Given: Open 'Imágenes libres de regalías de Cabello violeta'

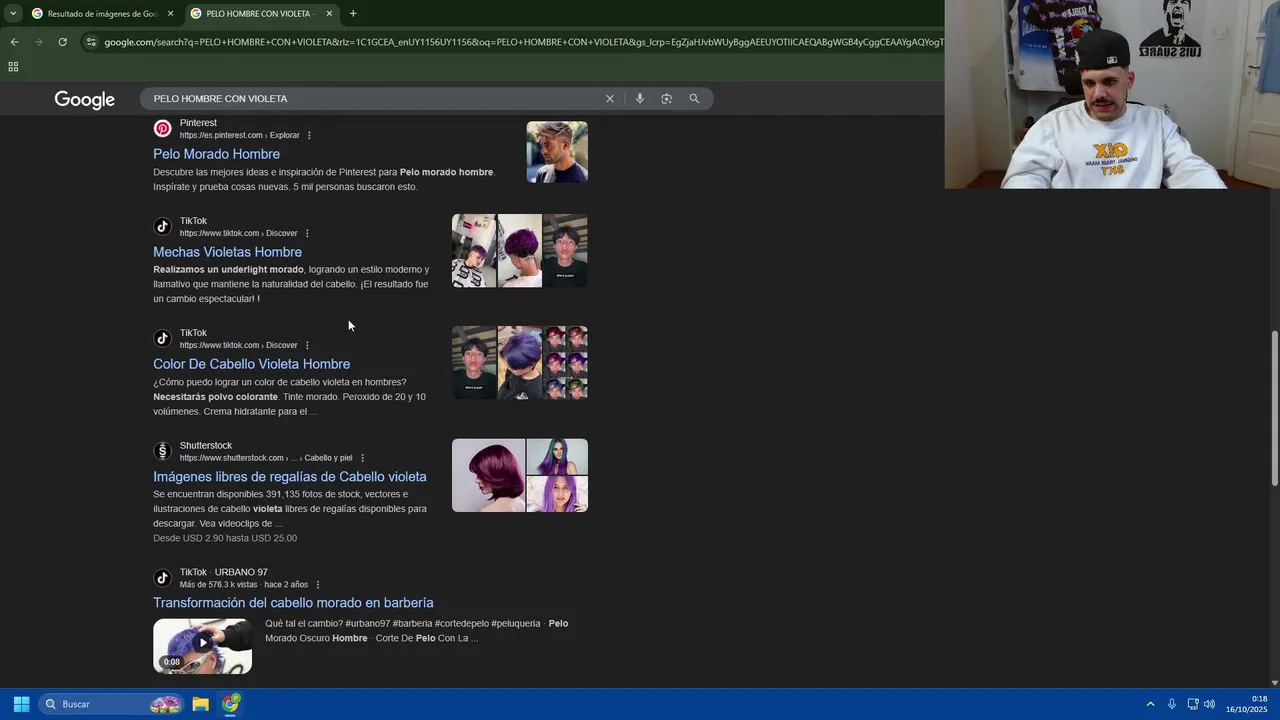Looking at the screenshot, I should click(290, 477).
